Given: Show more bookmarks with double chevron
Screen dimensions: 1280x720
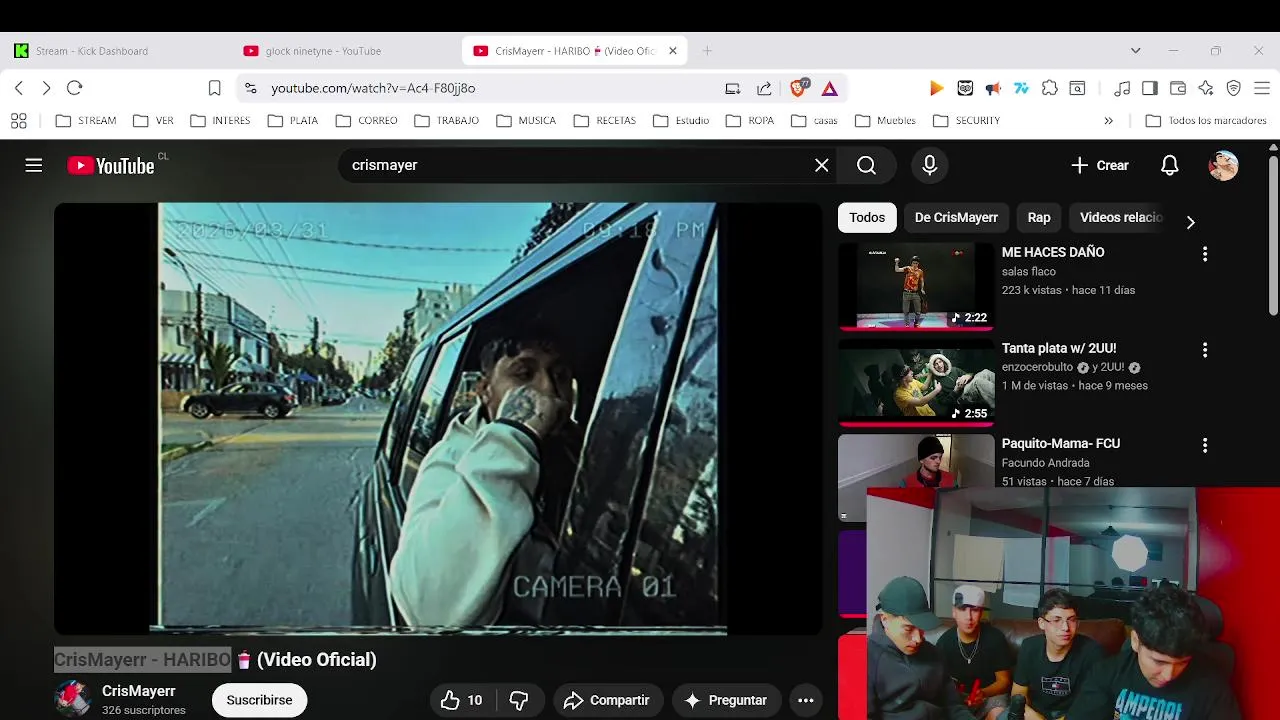Looking at the screenshot, I should [1108, 121].
